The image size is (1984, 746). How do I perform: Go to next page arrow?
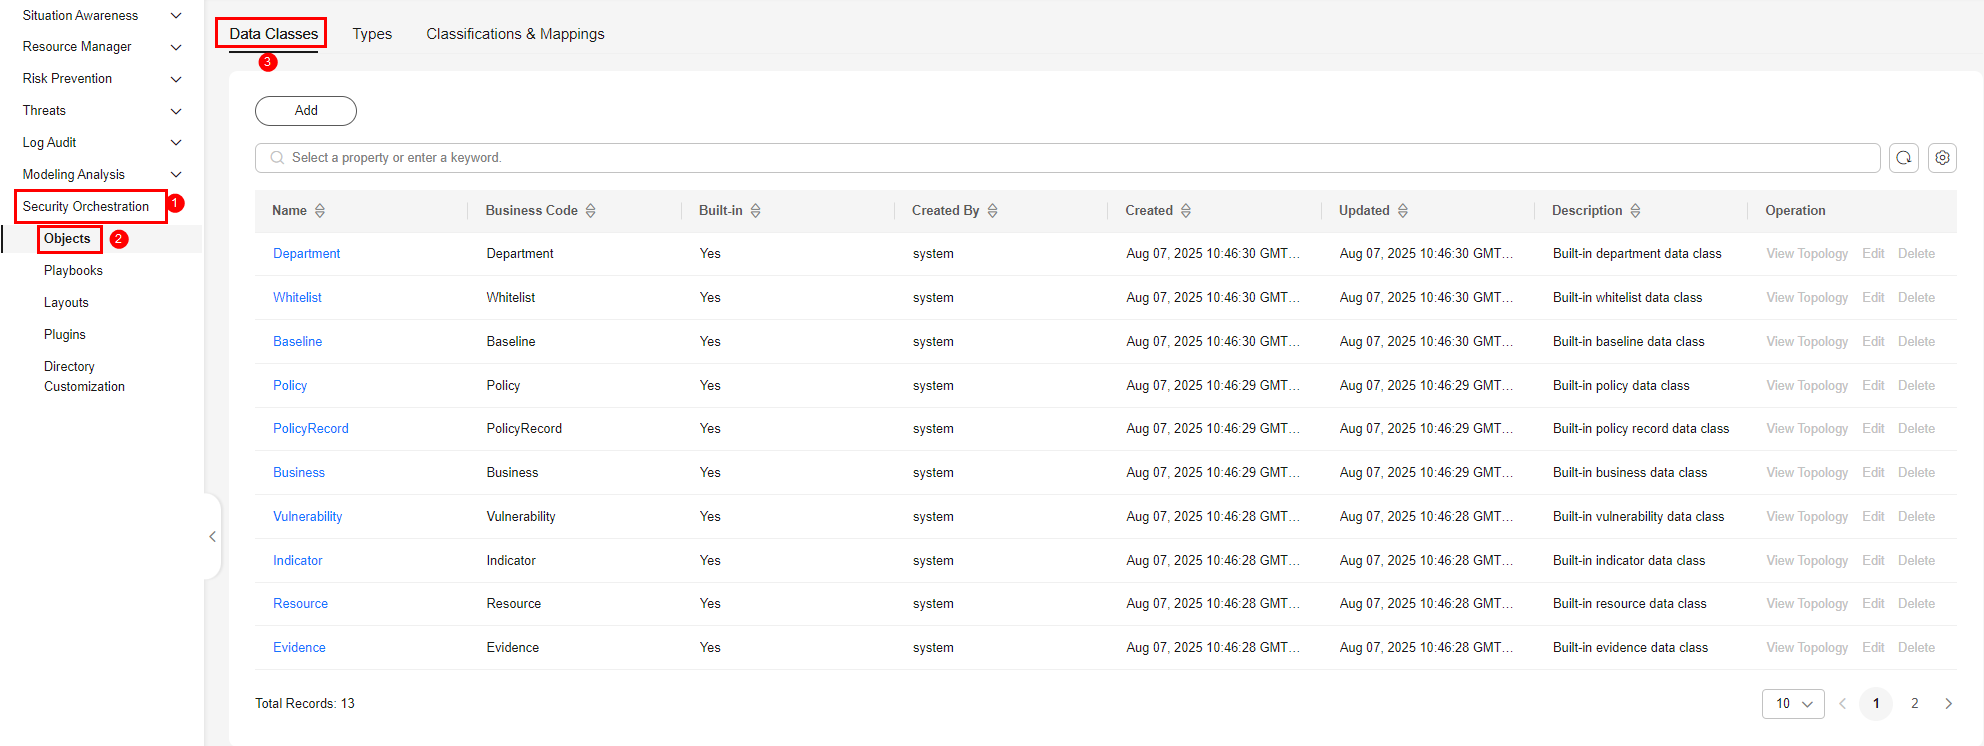1948,704
